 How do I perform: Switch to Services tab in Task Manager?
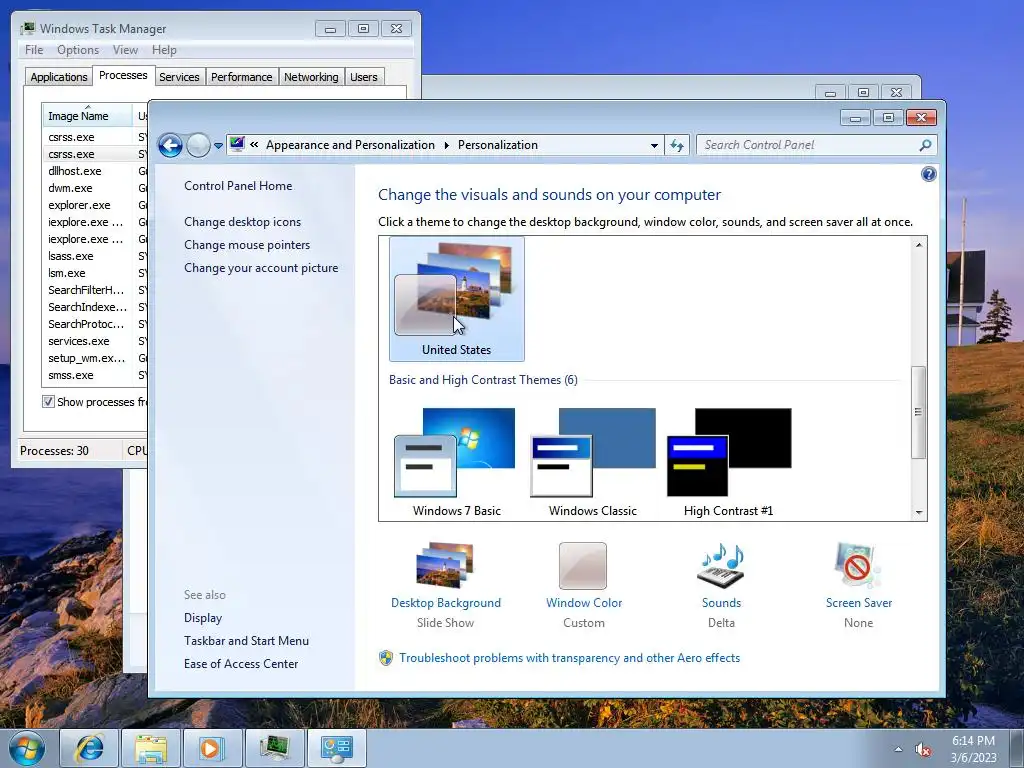click(x=179, y=77)
